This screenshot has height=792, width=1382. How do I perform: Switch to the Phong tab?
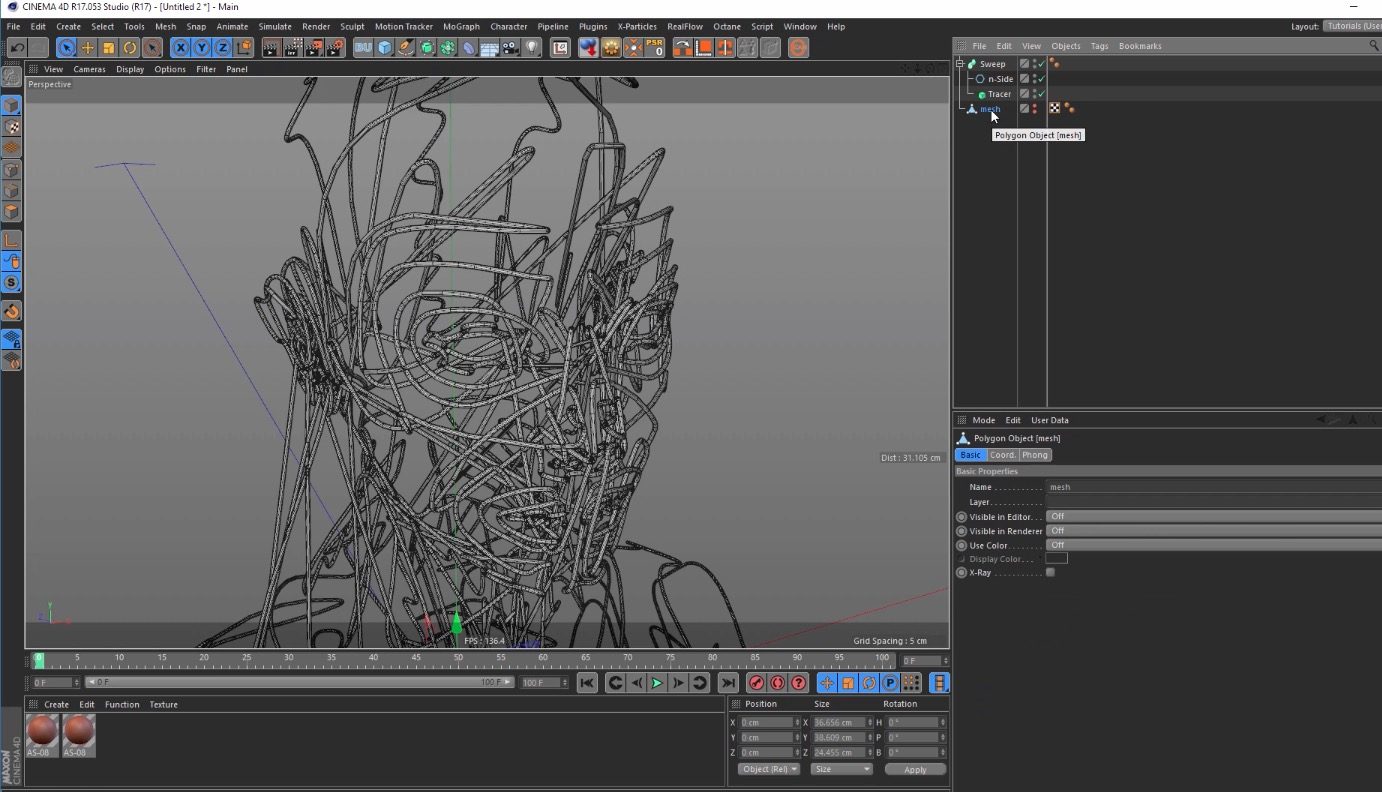tap(1035, 455)
